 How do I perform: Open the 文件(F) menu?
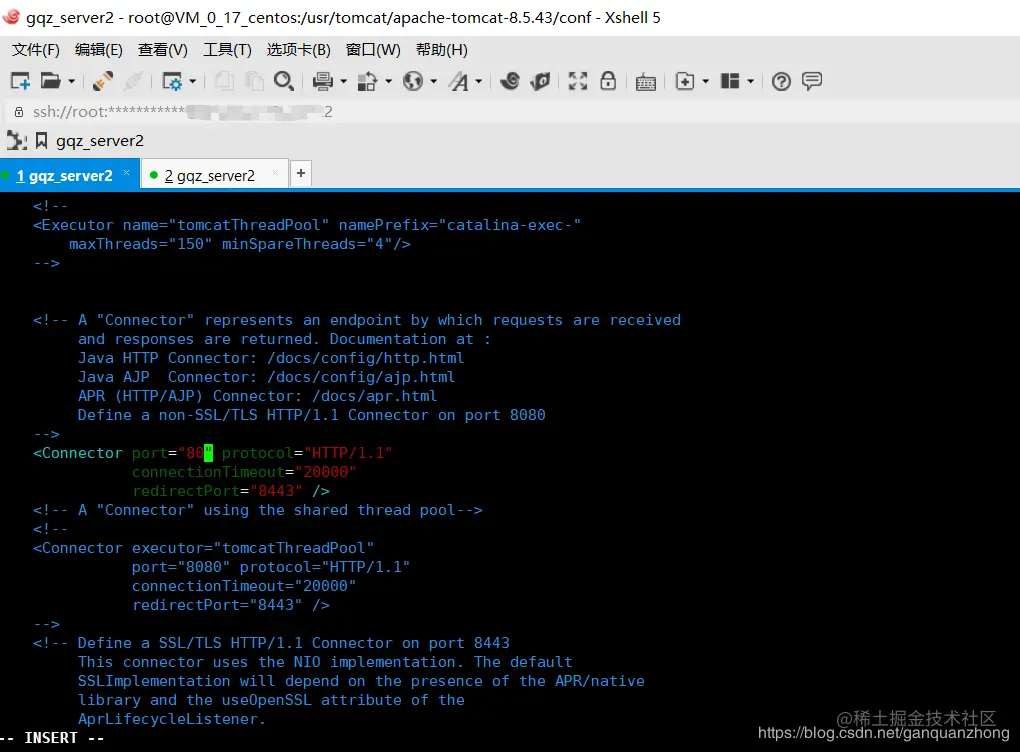click(36, 50)
